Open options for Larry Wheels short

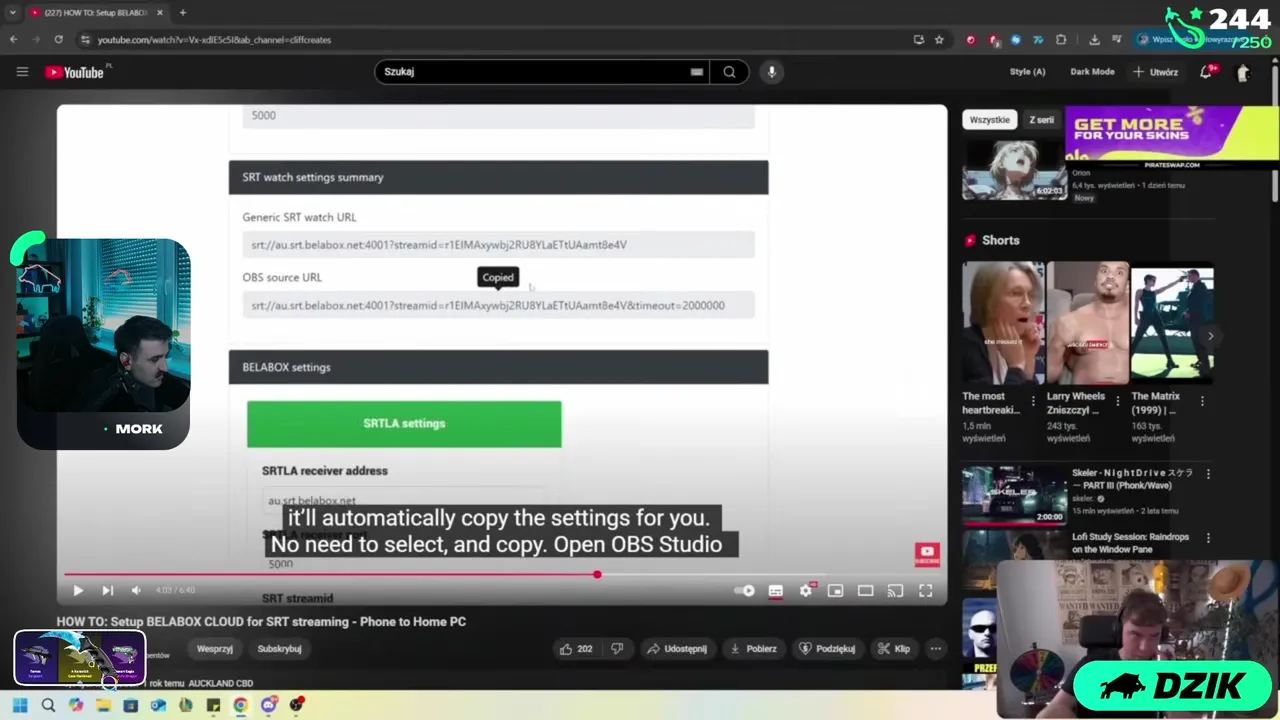click(x=1118, y=401)
